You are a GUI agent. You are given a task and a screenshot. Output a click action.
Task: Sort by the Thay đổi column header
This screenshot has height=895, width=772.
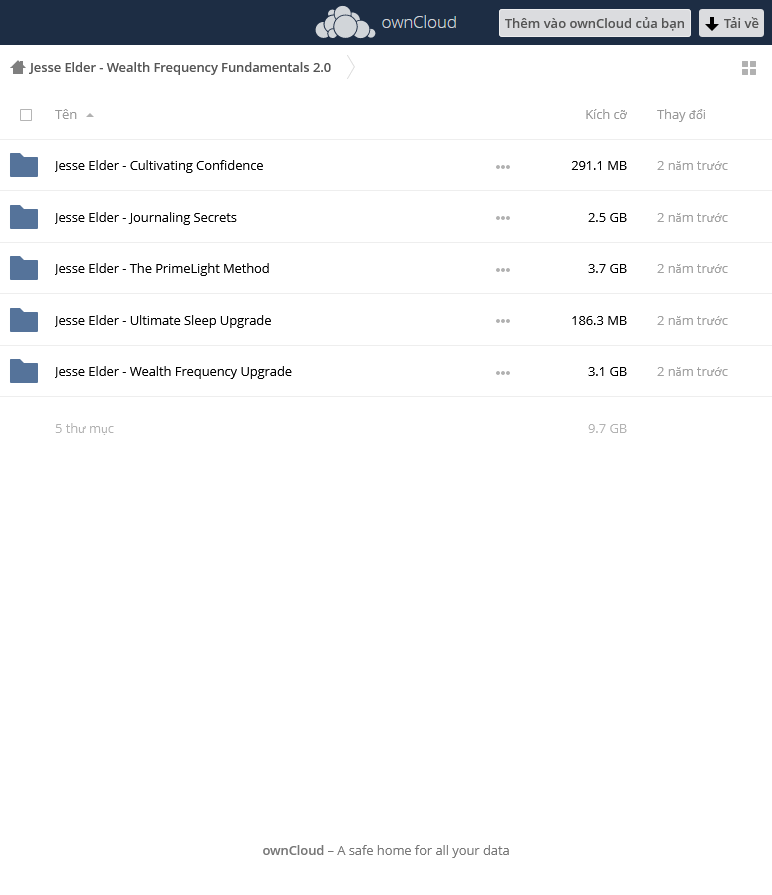coord(681,115)
